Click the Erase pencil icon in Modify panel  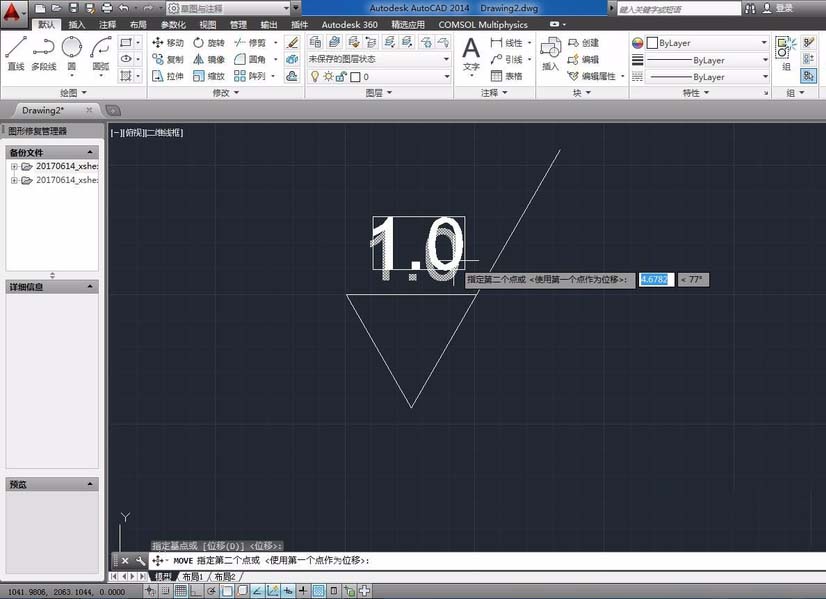[x=292, y=42]
